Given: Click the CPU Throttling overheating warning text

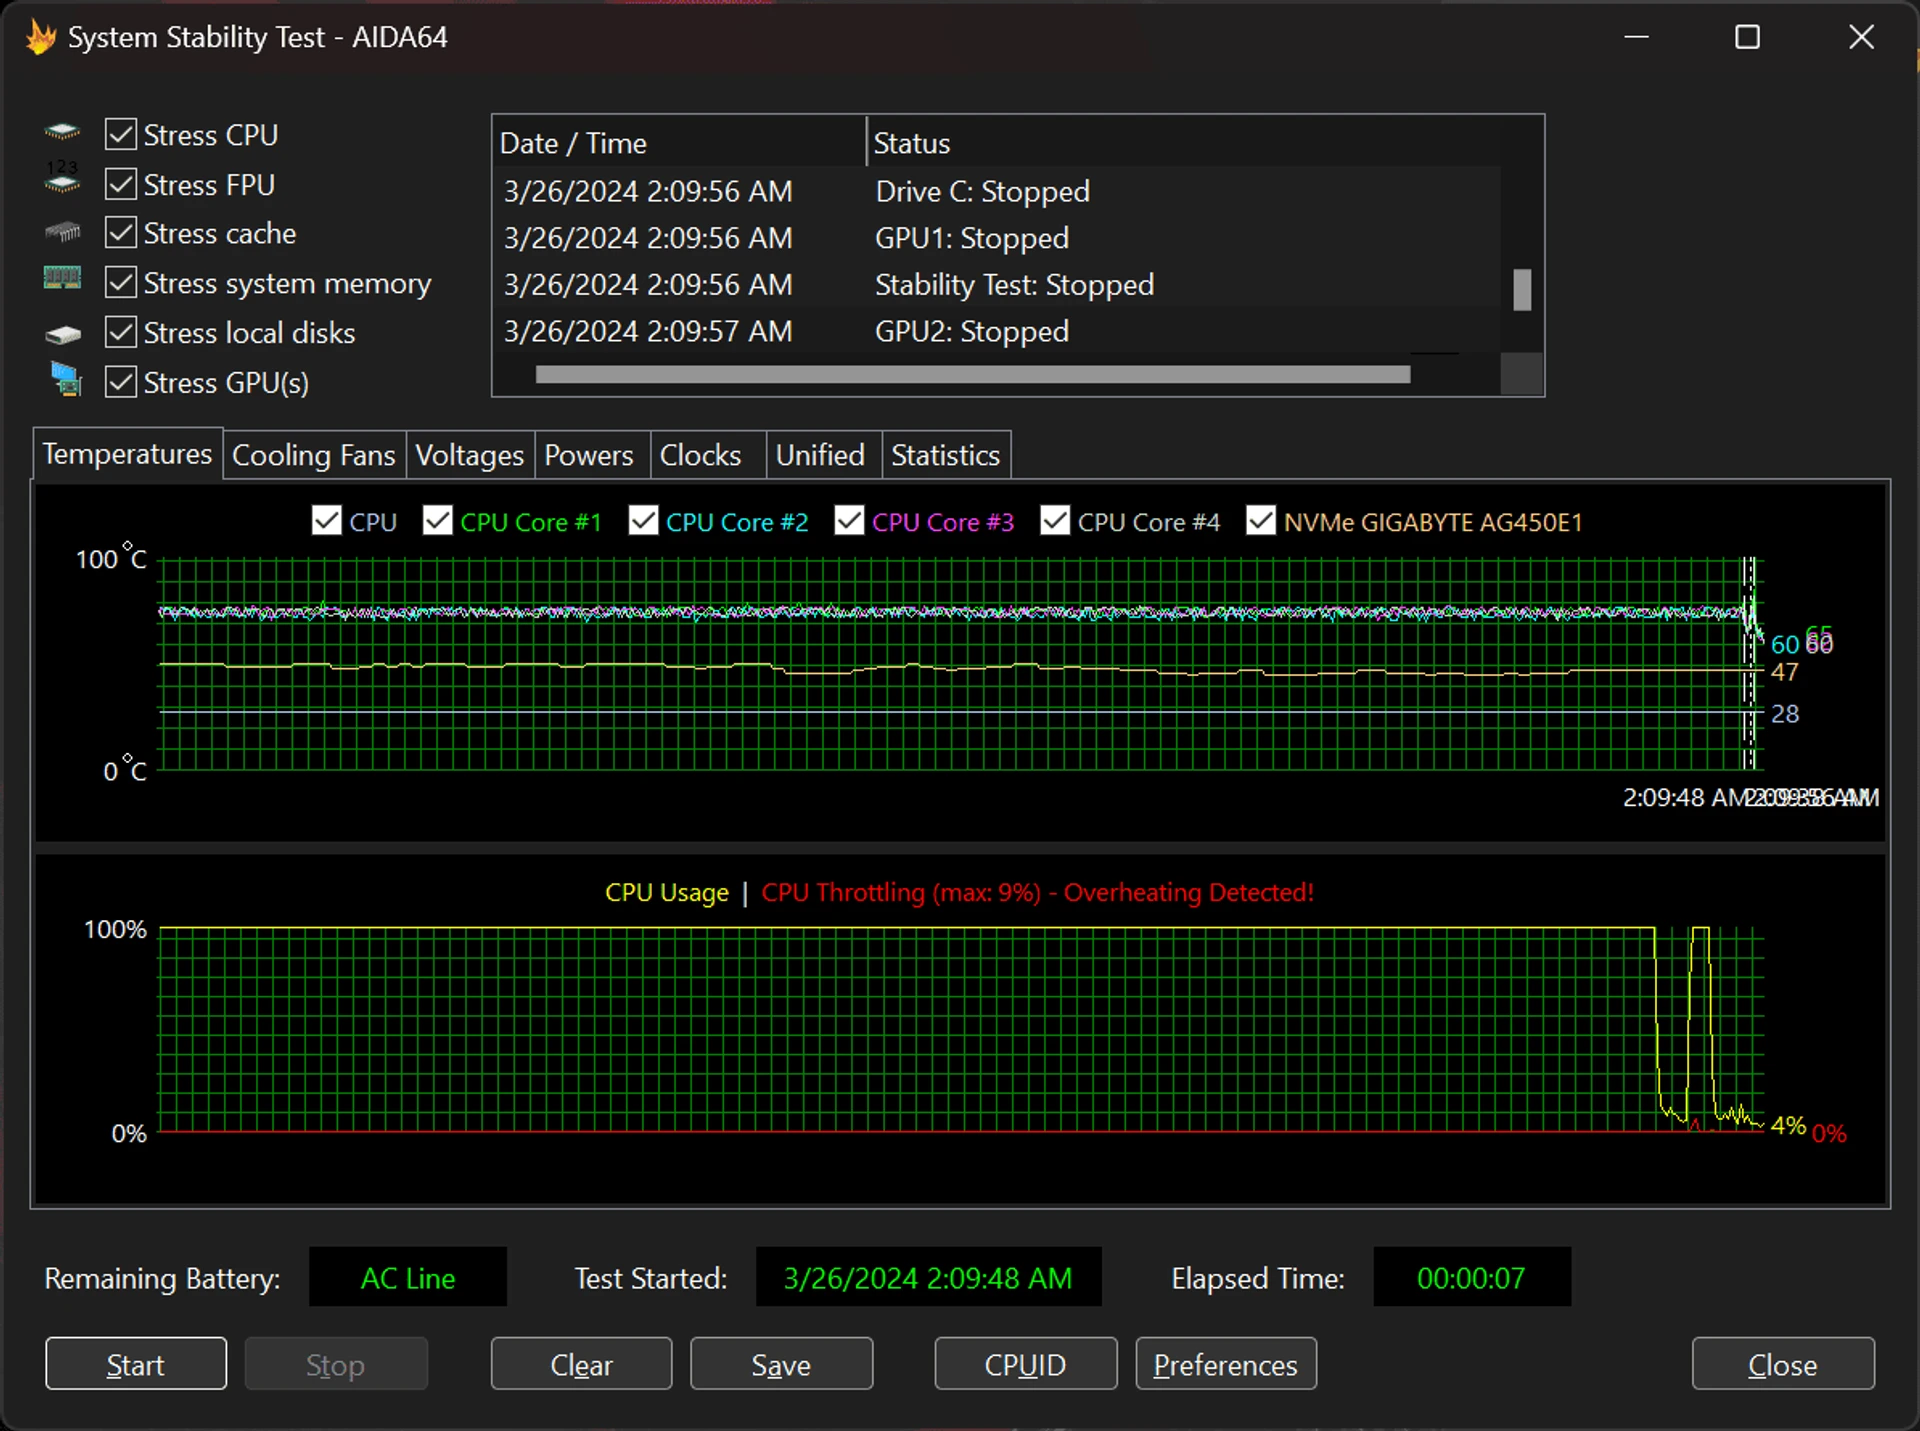Looking at the screenshot, I should pyautogui.click(x=1037, y=892).
